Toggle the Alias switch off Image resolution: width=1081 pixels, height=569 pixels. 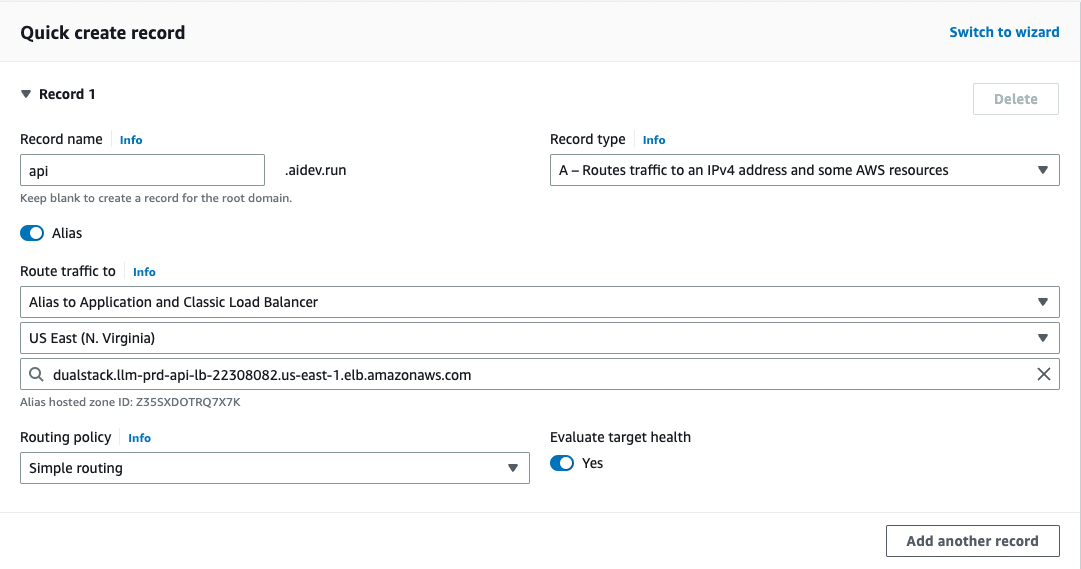point(32,233)
